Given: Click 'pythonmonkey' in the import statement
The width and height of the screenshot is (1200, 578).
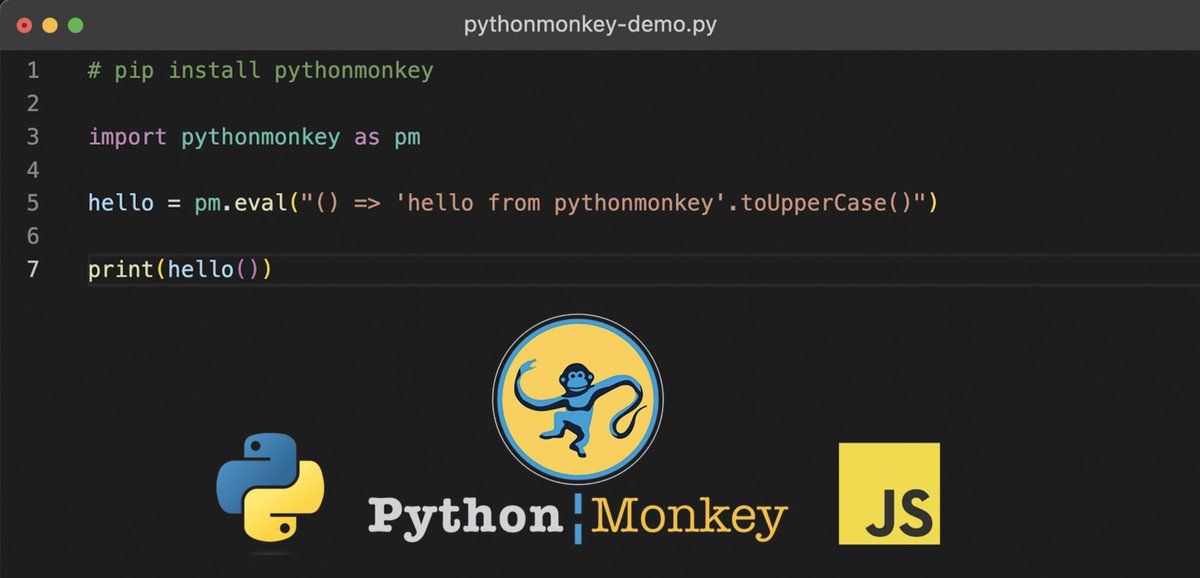Looking at the screenshot, I should click(x=260, y=137).
